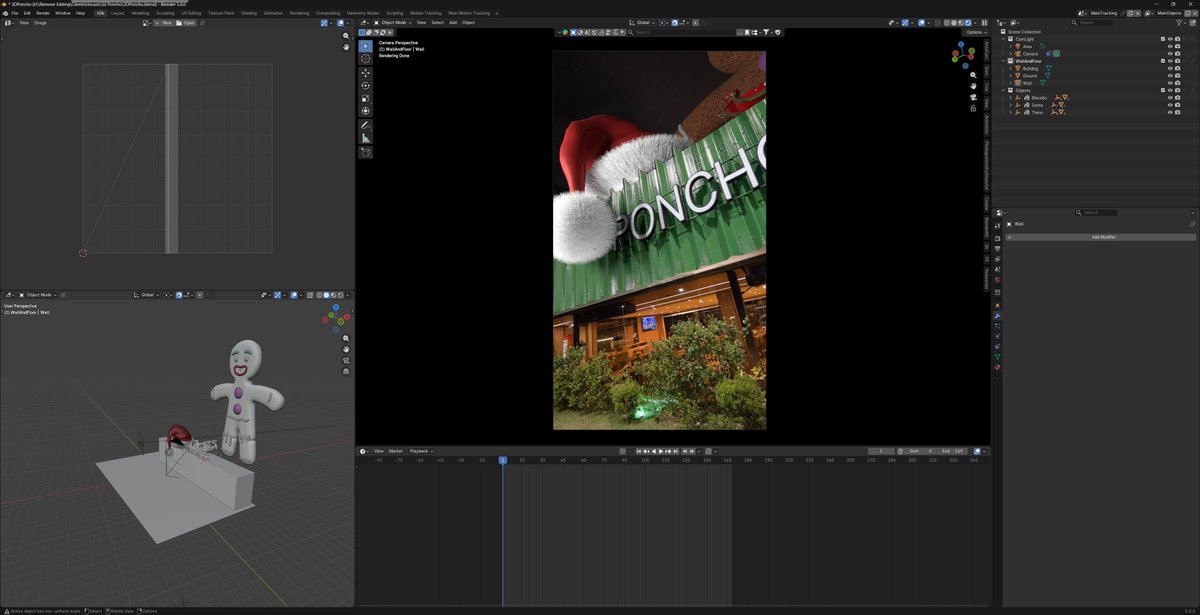Open the Render menu
Image resolution: width=1200 pixels, height=615 pixels.
[43, 13]
